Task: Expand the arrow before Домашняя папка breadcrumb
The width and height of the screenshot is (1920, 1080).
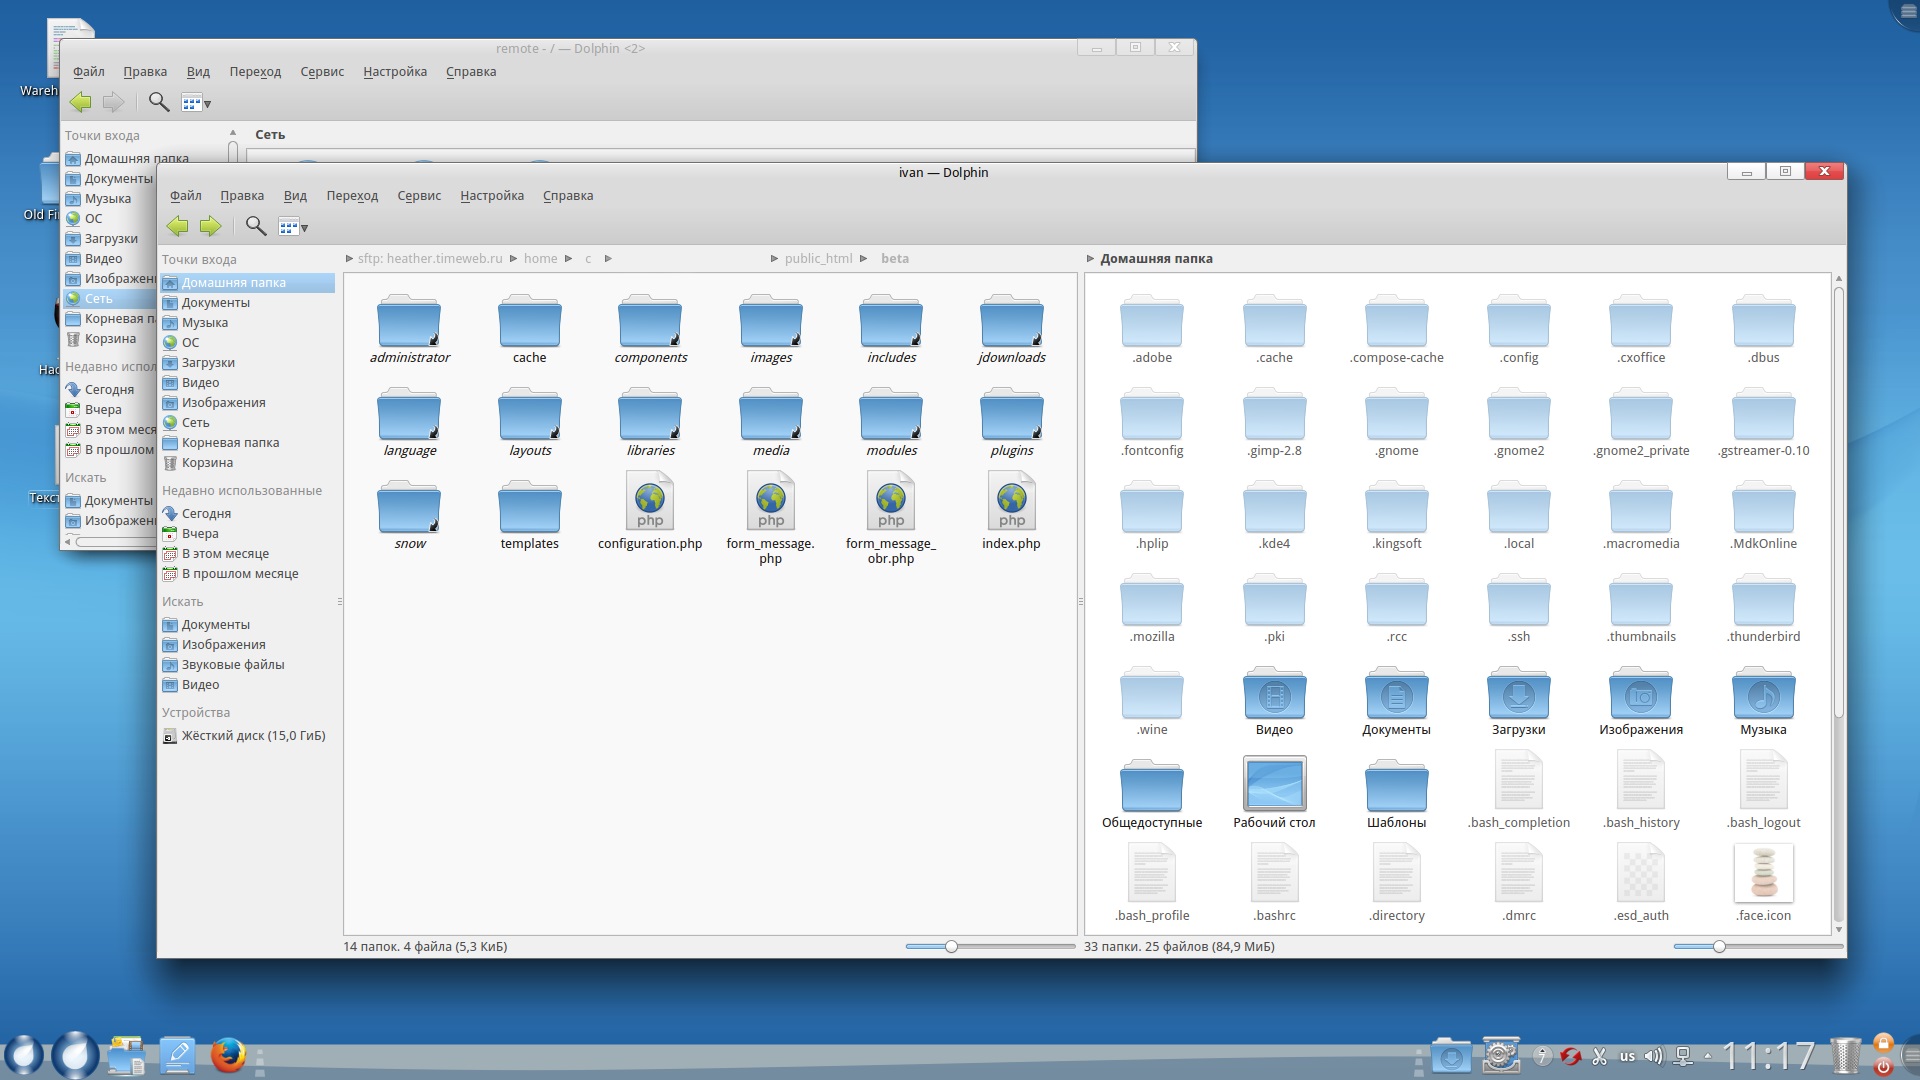Action: [x=1090, y=259]
